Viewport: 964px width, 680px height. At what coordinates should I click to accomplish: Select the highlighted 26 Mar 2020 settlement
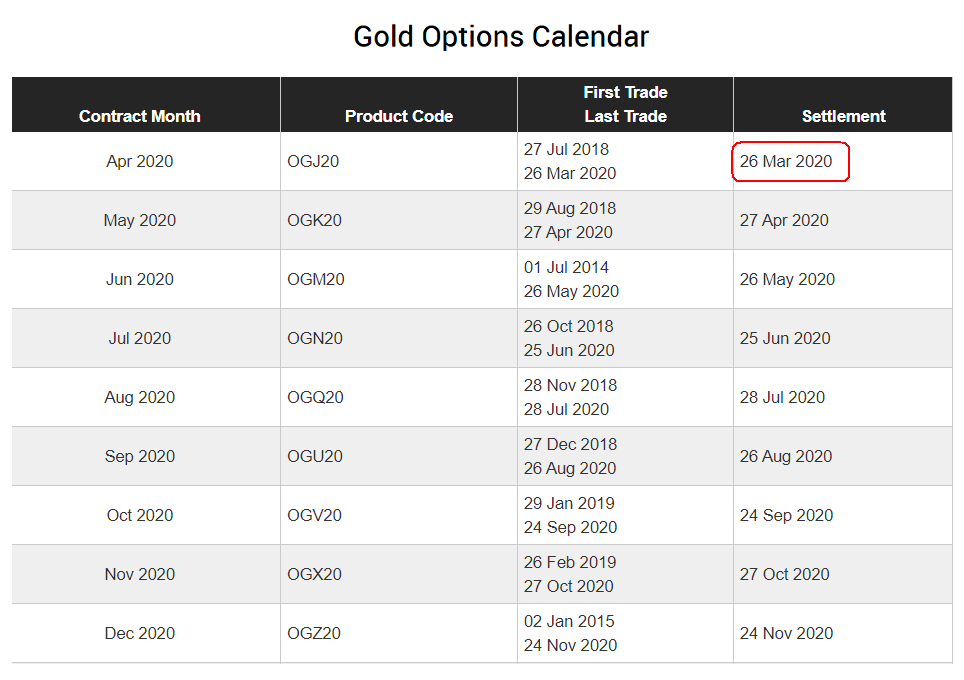[x=786, y=161]
